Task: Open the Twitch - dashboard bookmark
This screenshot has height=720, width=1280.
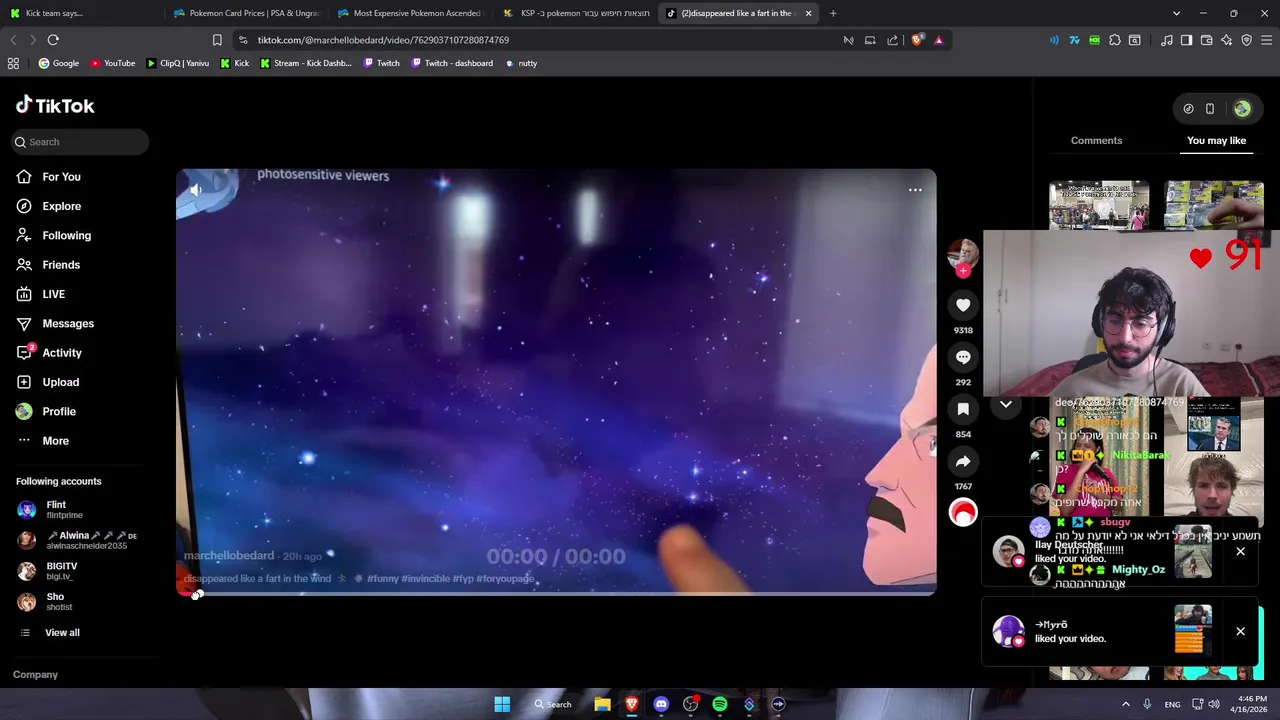Action: (451, 63)
